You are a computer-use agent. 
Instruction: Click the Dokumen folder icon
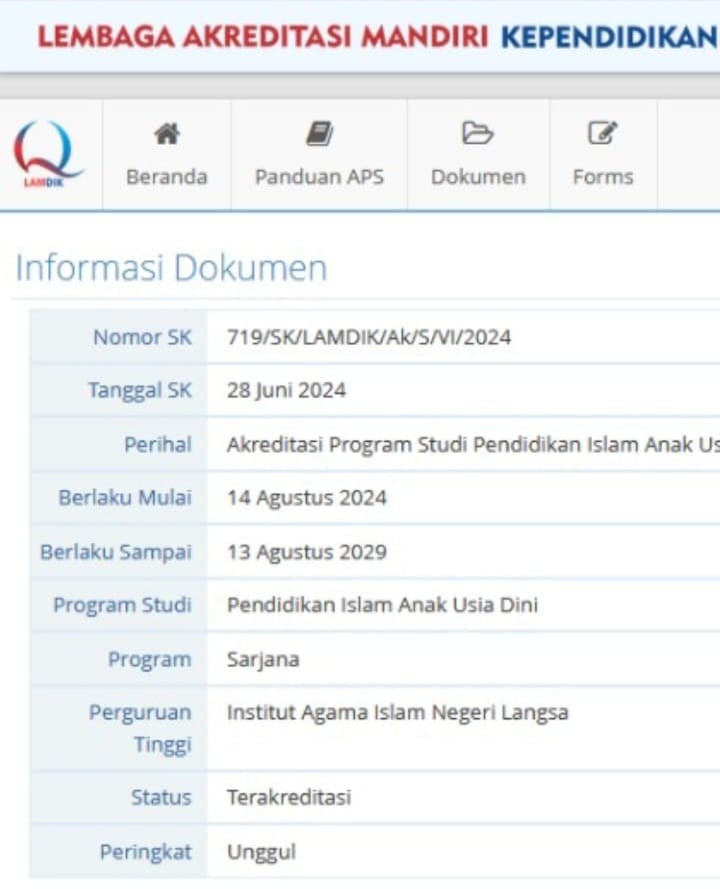(x=478, y=134)
